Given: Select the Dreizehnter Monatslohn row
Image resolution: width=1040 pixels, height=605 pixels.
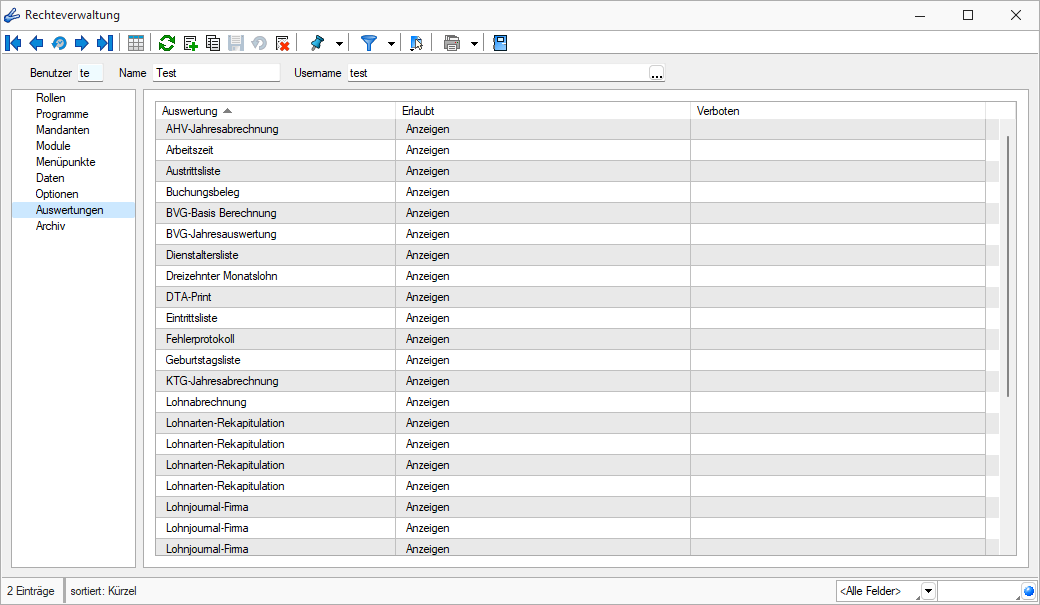Looking at the screenshot, I should pos(570,276).
